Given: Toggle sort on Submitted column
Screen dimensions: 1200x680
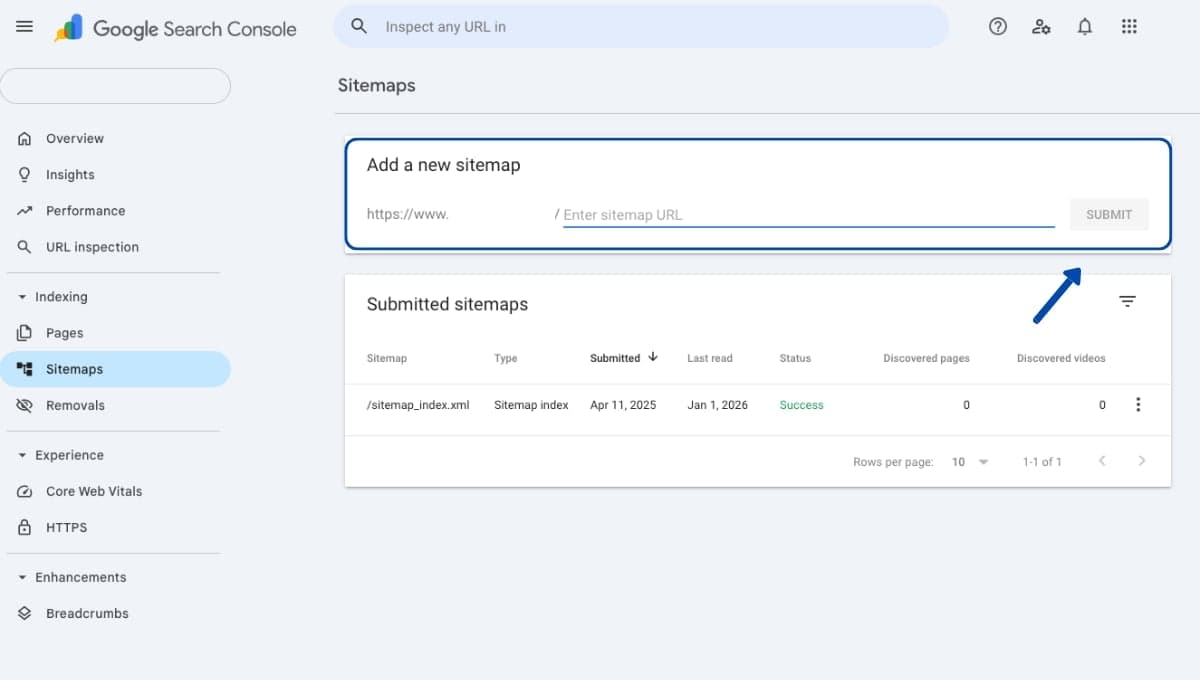Looking at the screenshot, I should coord(624,357).
